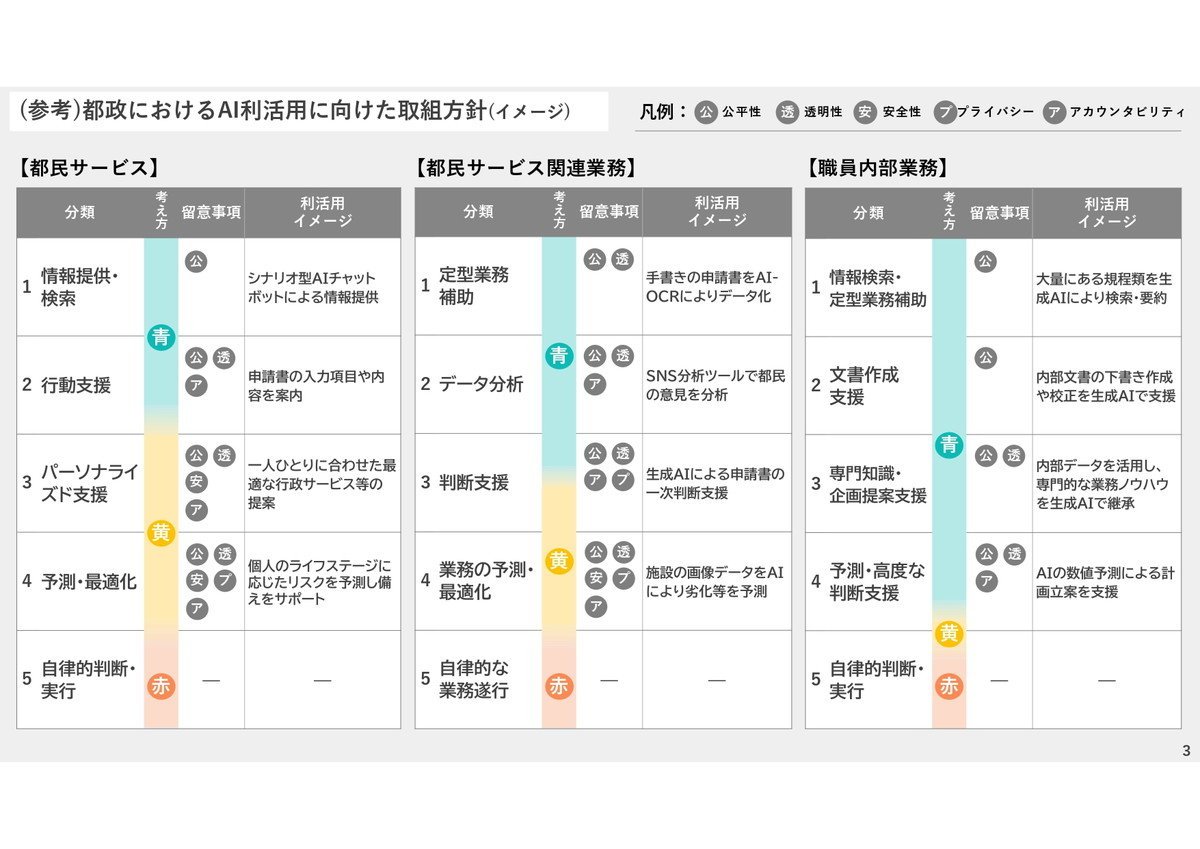Click the 赤 circle in 都民サービス table
Screen dimensions: 1200x849
[161, 686]
